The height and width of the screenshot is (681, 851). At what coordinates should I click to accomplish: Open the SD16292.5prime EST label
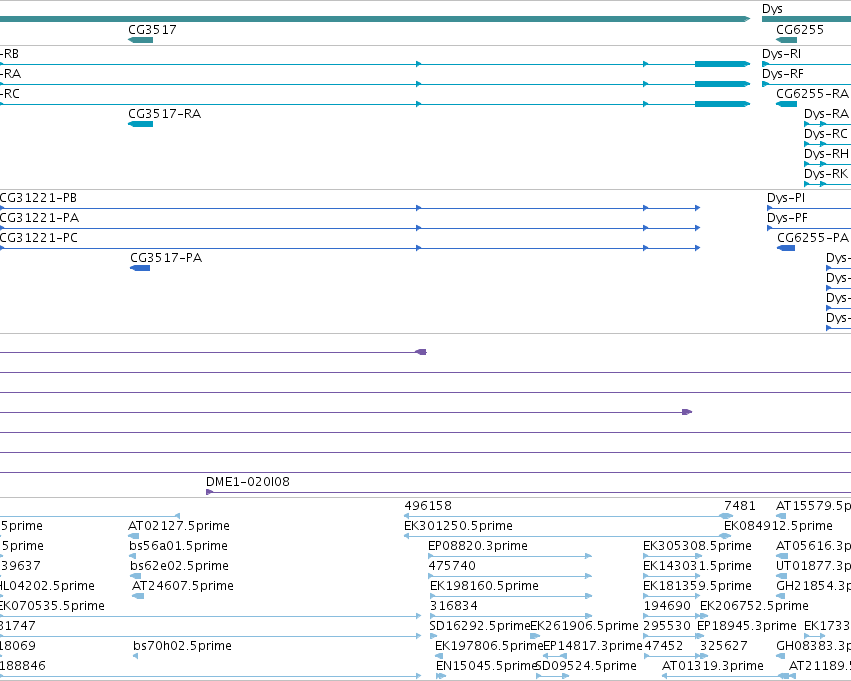(479, 626)
